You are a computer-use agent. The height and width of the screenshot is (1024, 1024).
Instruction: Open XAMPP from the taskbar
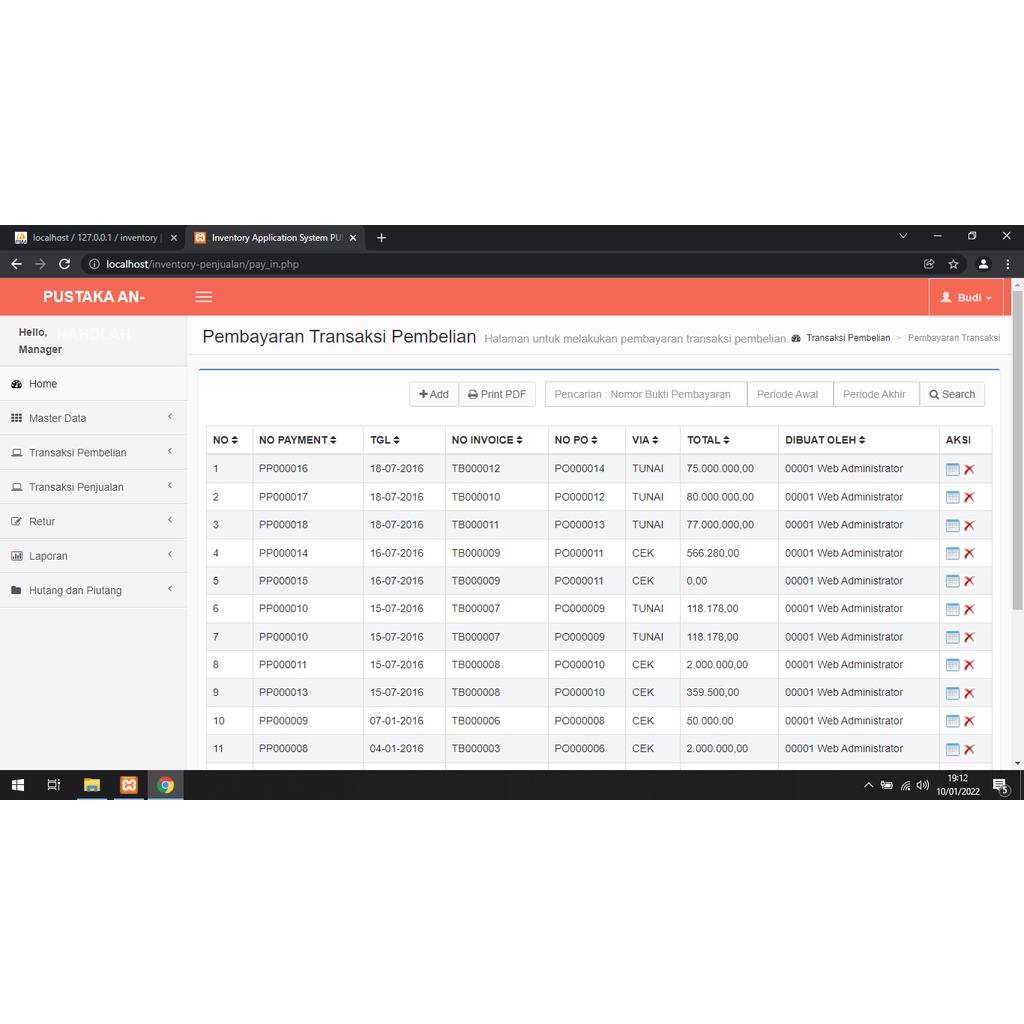tap(129, 784)
